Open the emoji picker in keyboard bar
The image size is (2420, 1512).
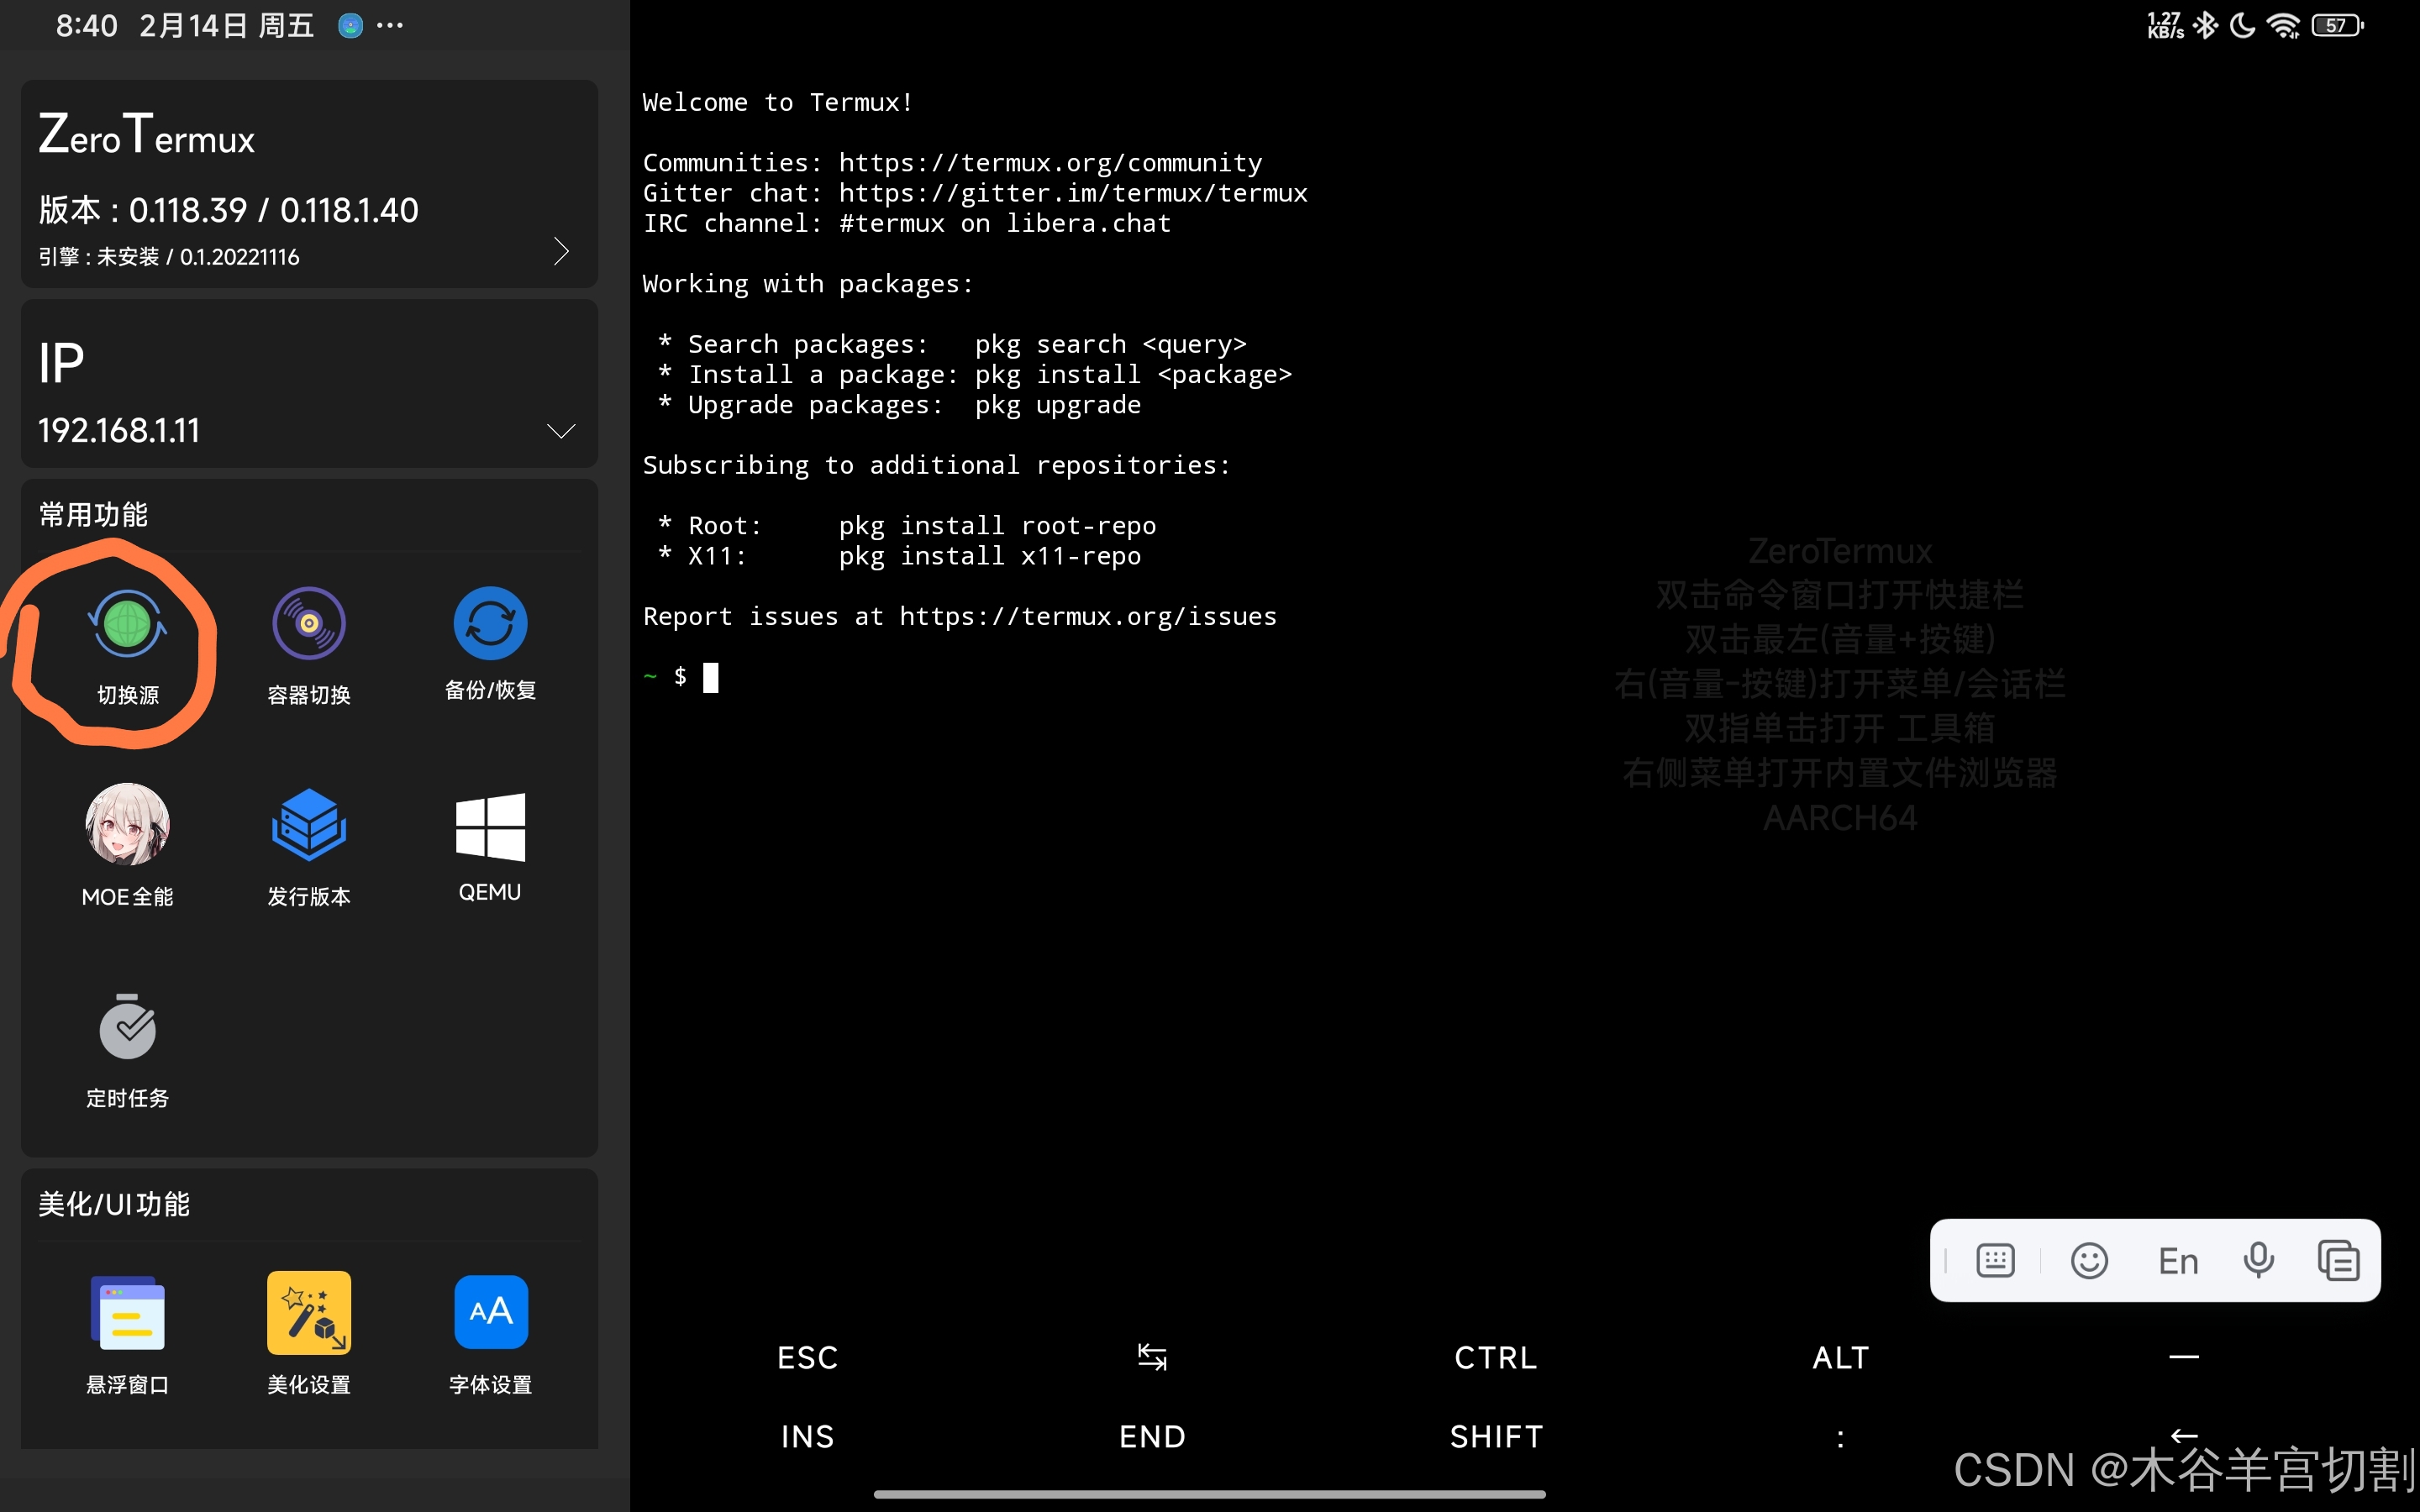[x=2089, y=1261]
